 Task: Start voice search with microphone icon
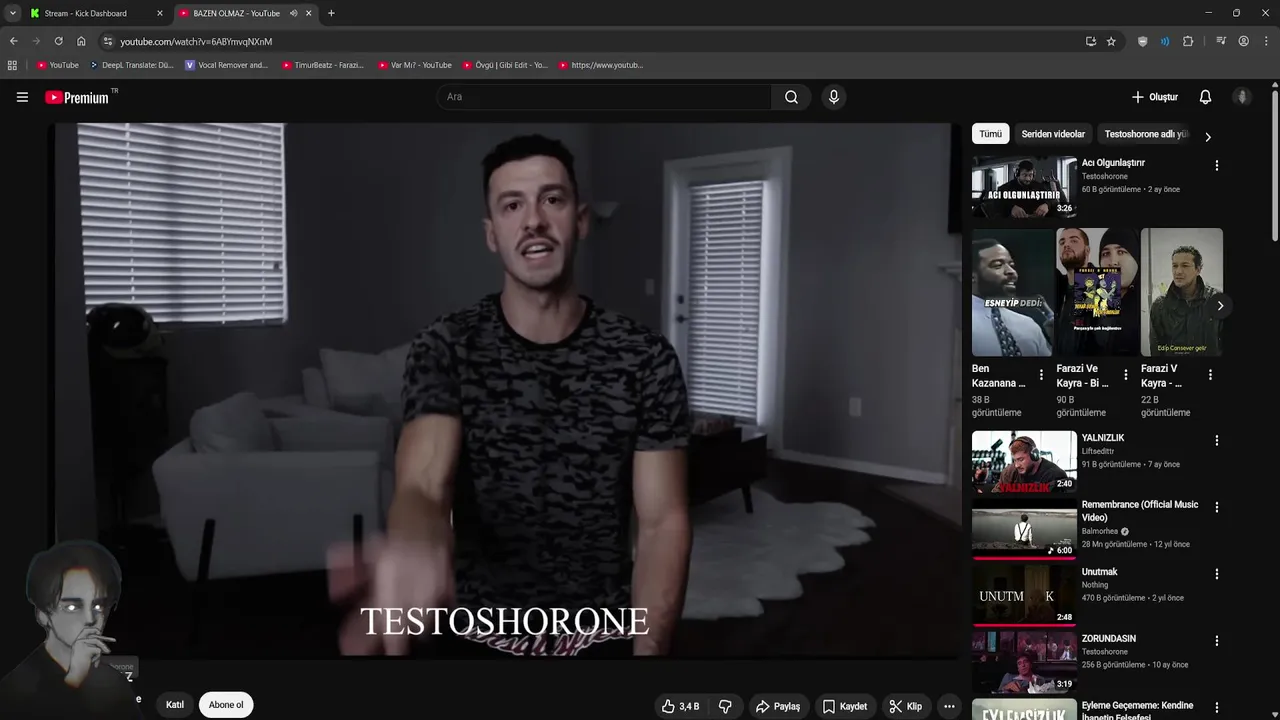point(834,97)
